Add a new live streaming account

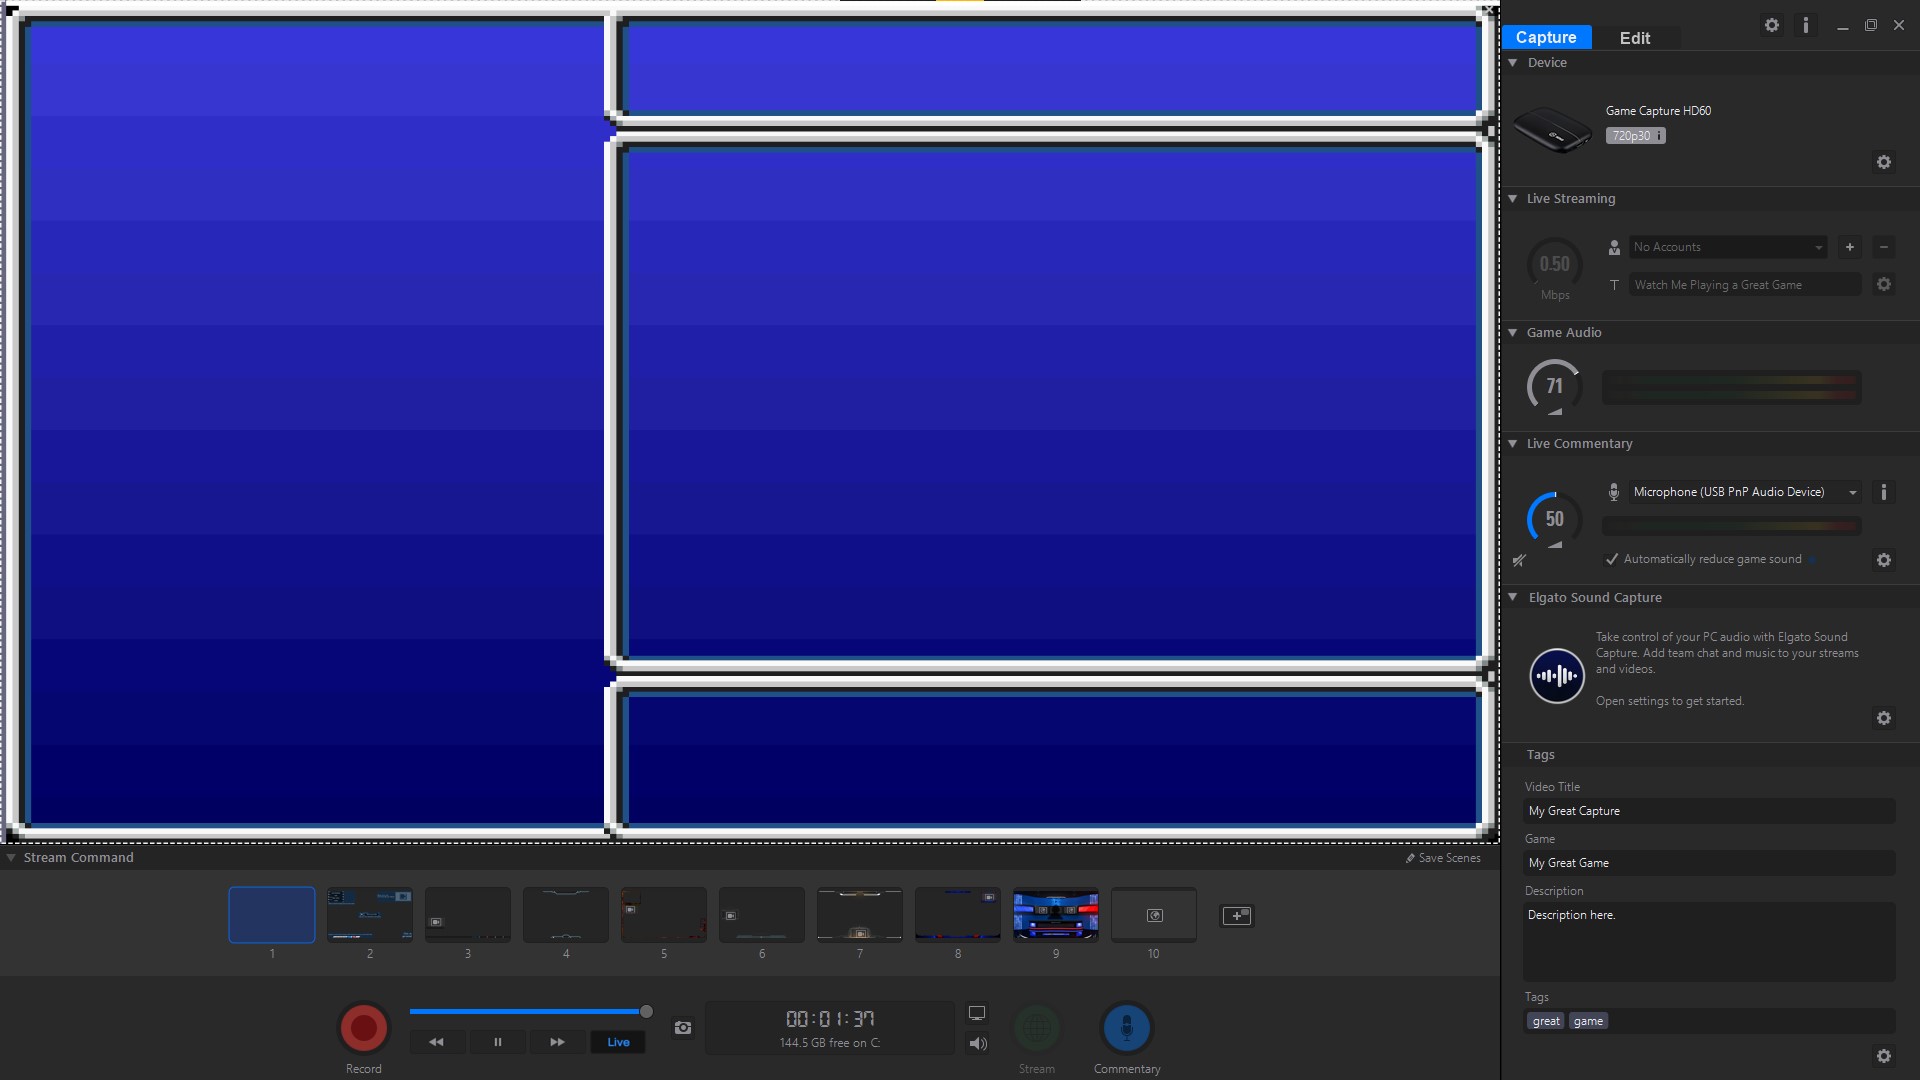click(1849, 247)
